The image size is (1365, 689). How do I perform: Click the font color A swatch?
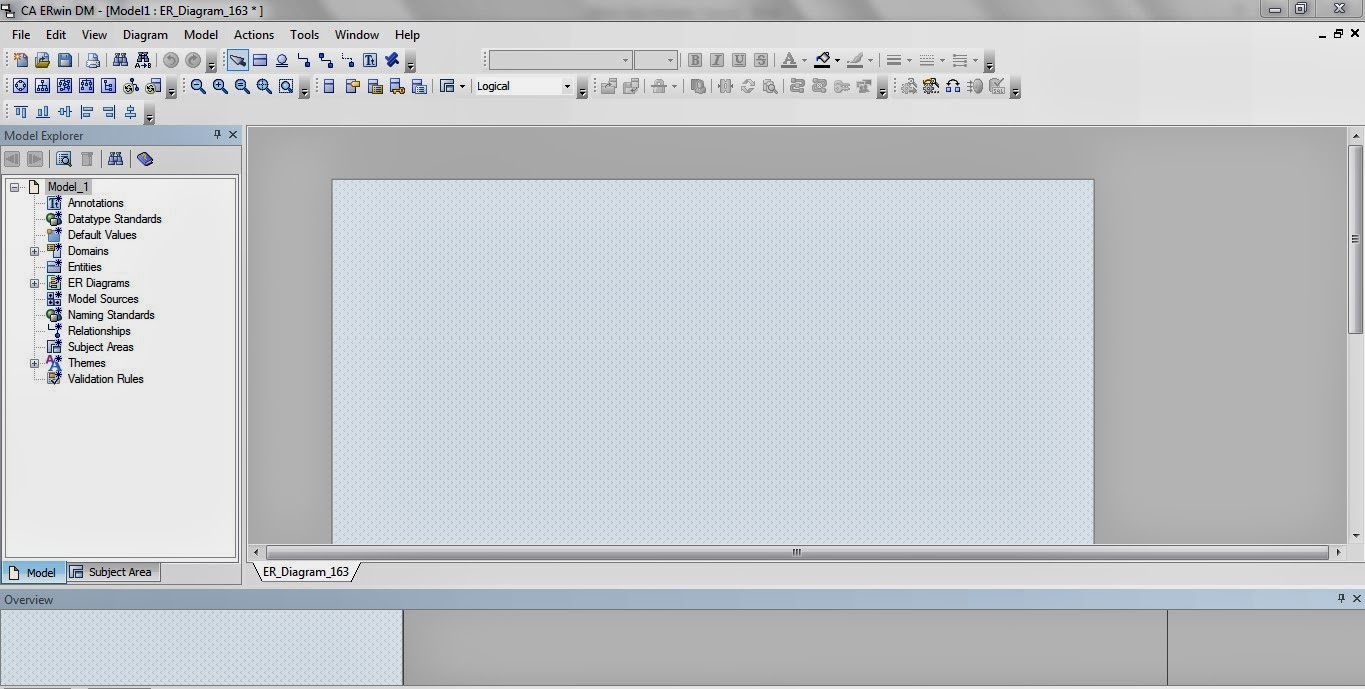[x=789, y=61]
